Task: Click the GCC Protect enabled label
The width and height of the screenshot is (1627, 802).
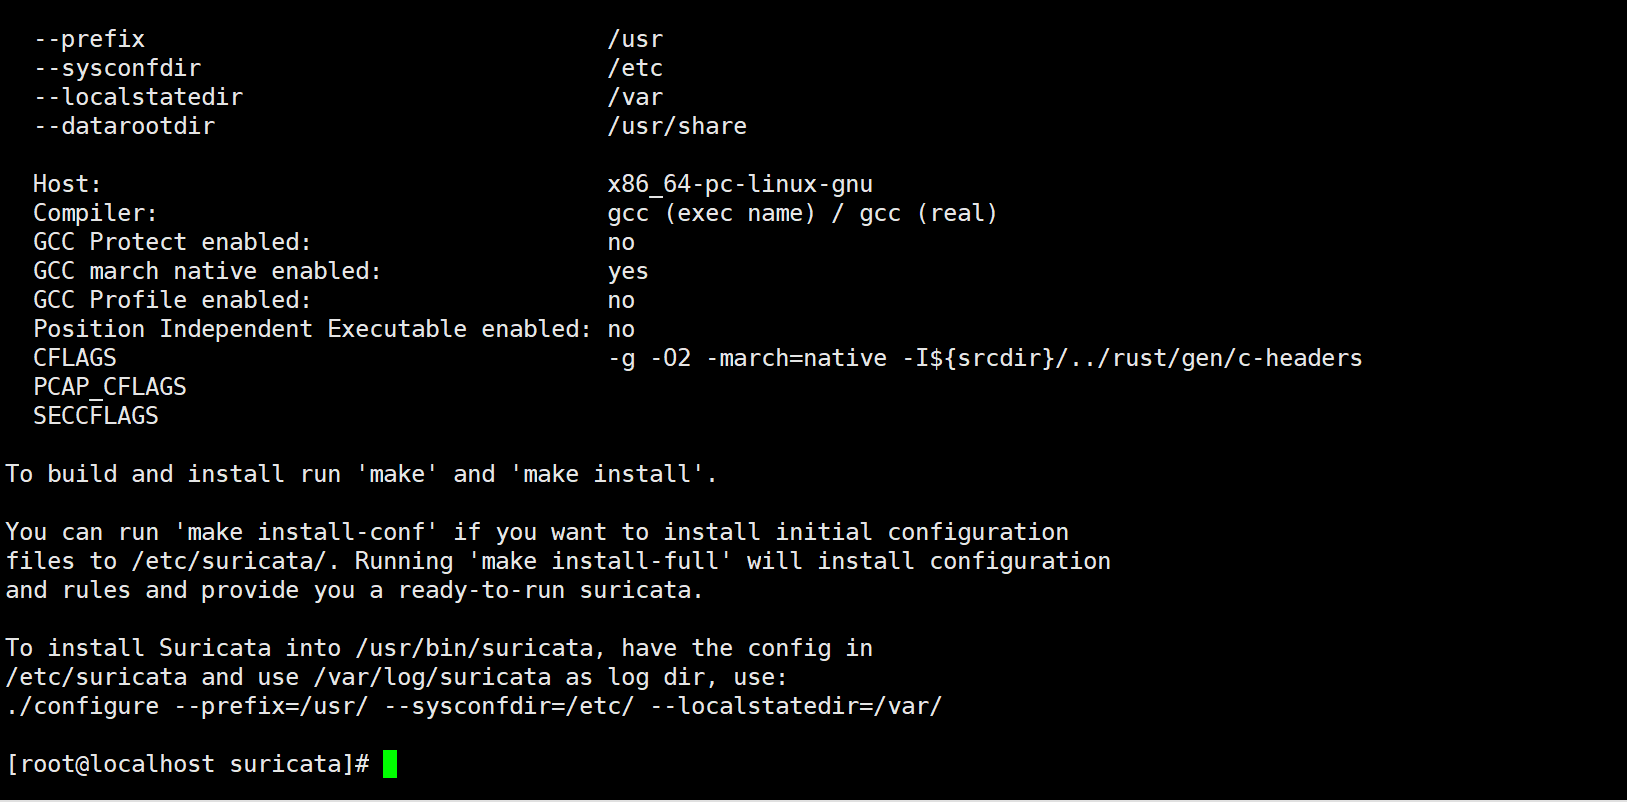Action: click(172, 242)
